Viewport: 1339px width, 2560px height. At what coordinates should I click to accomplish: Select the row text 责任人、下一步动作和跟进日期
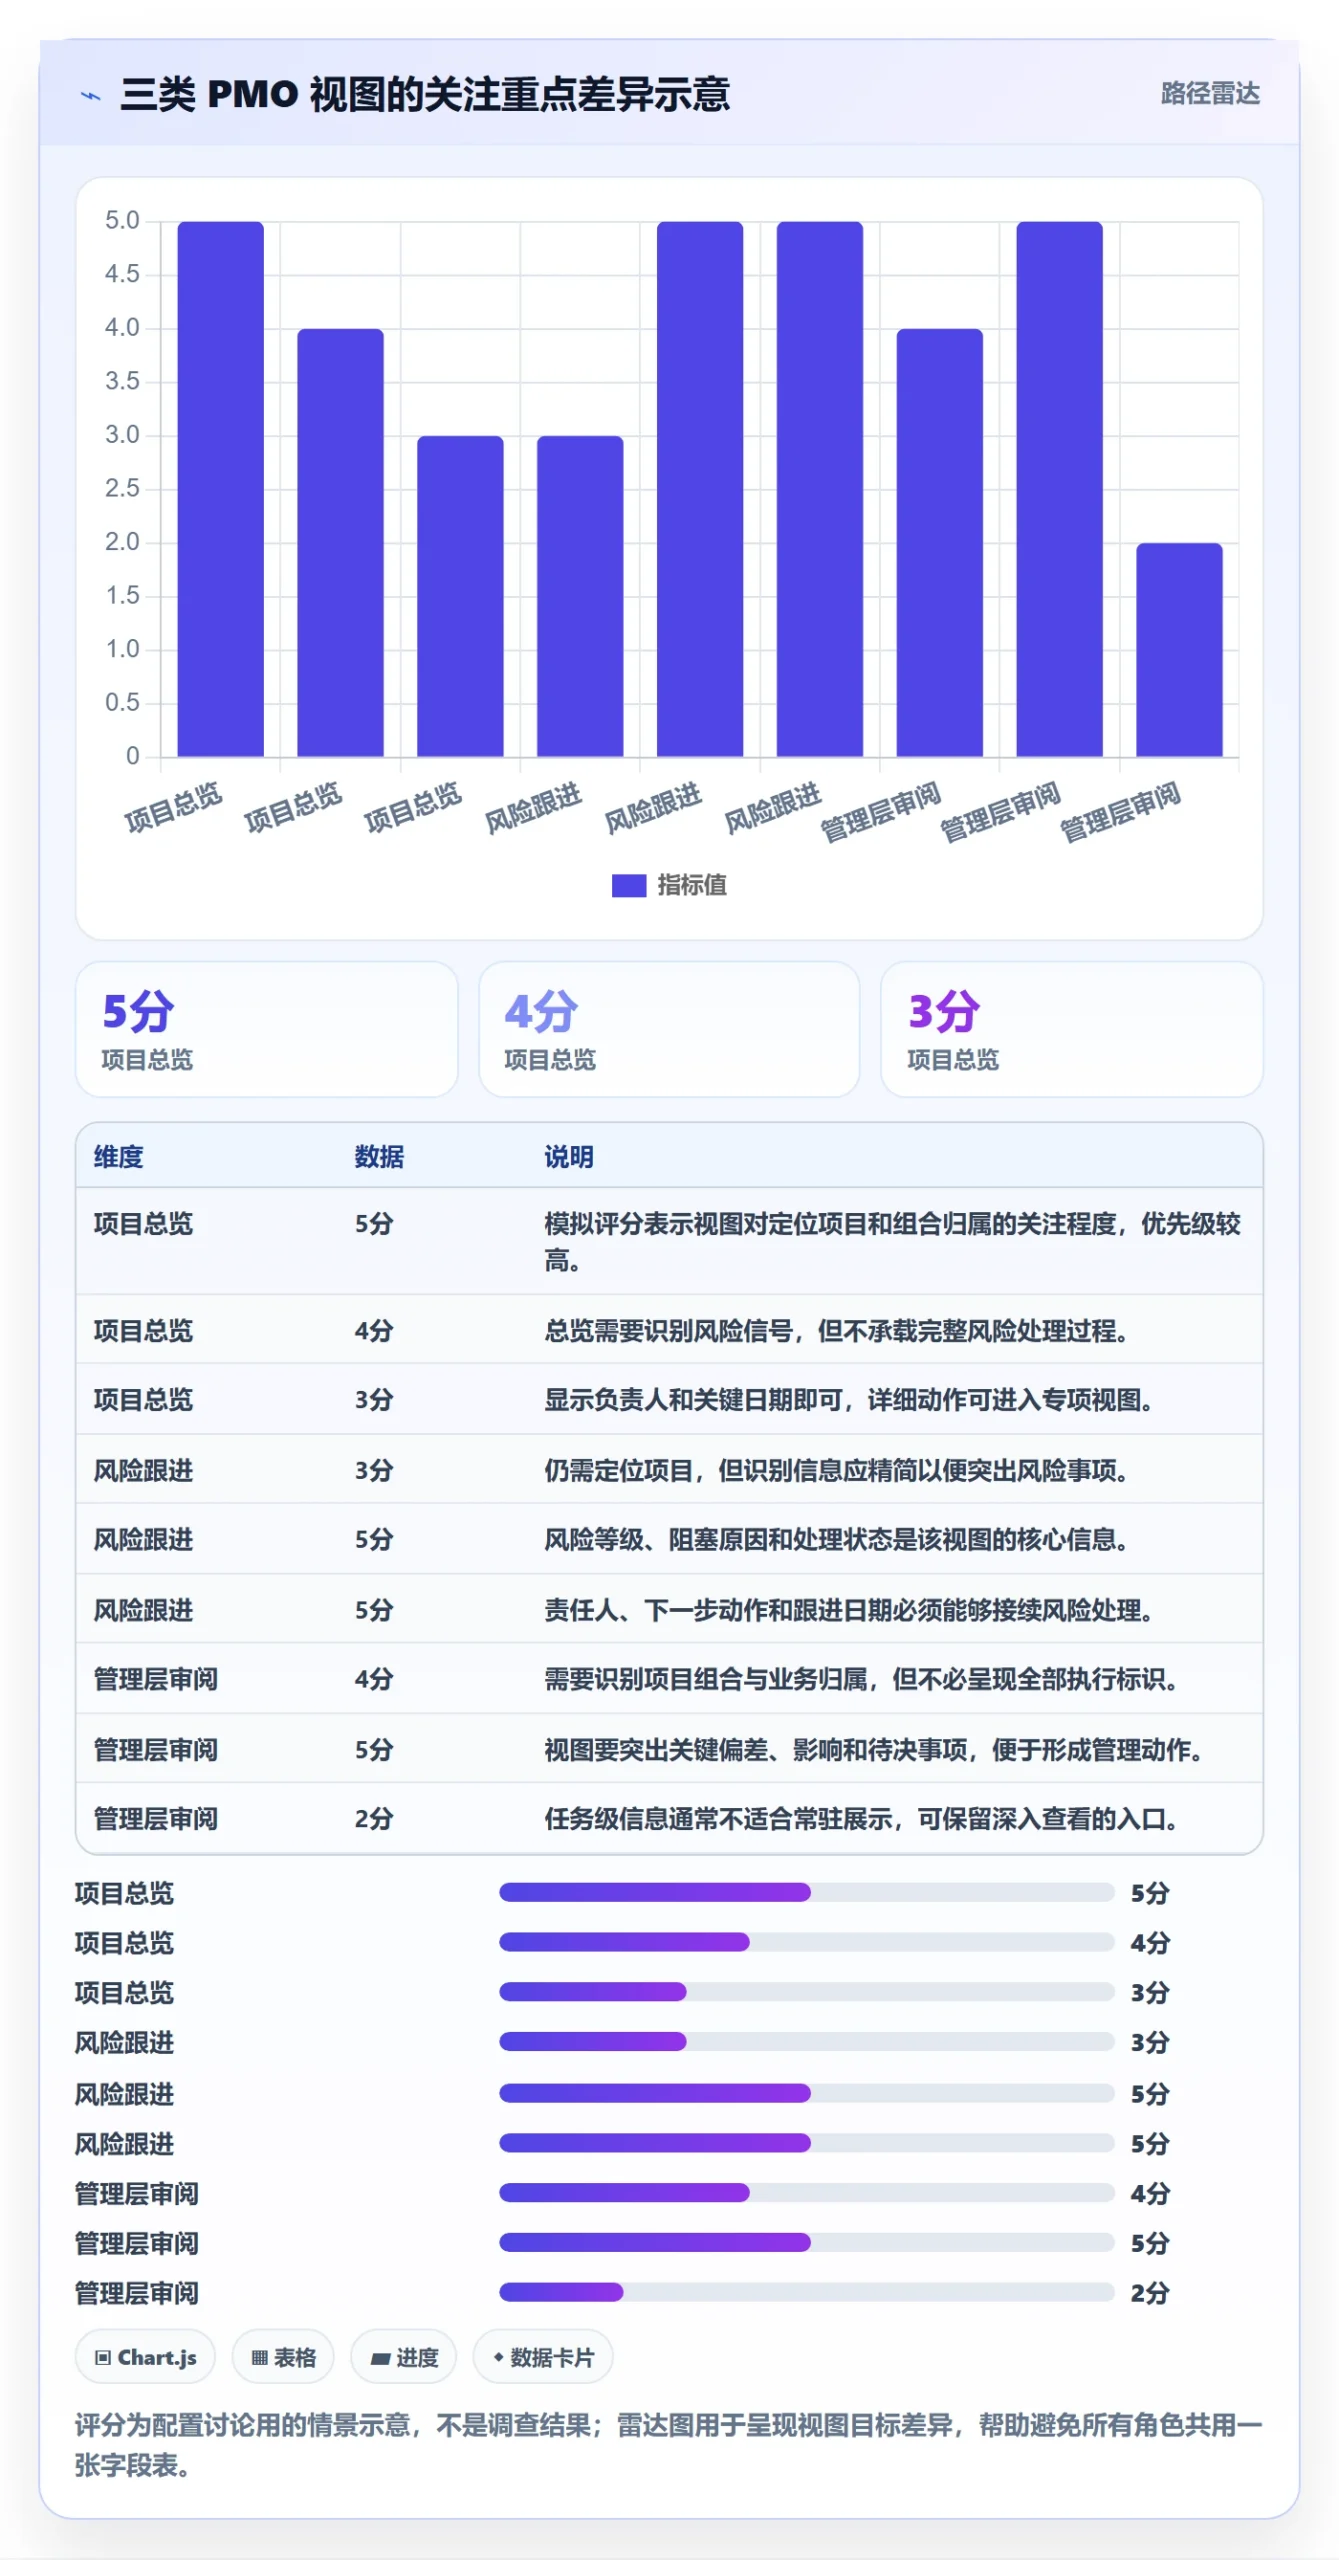[x=849, y=1611]
